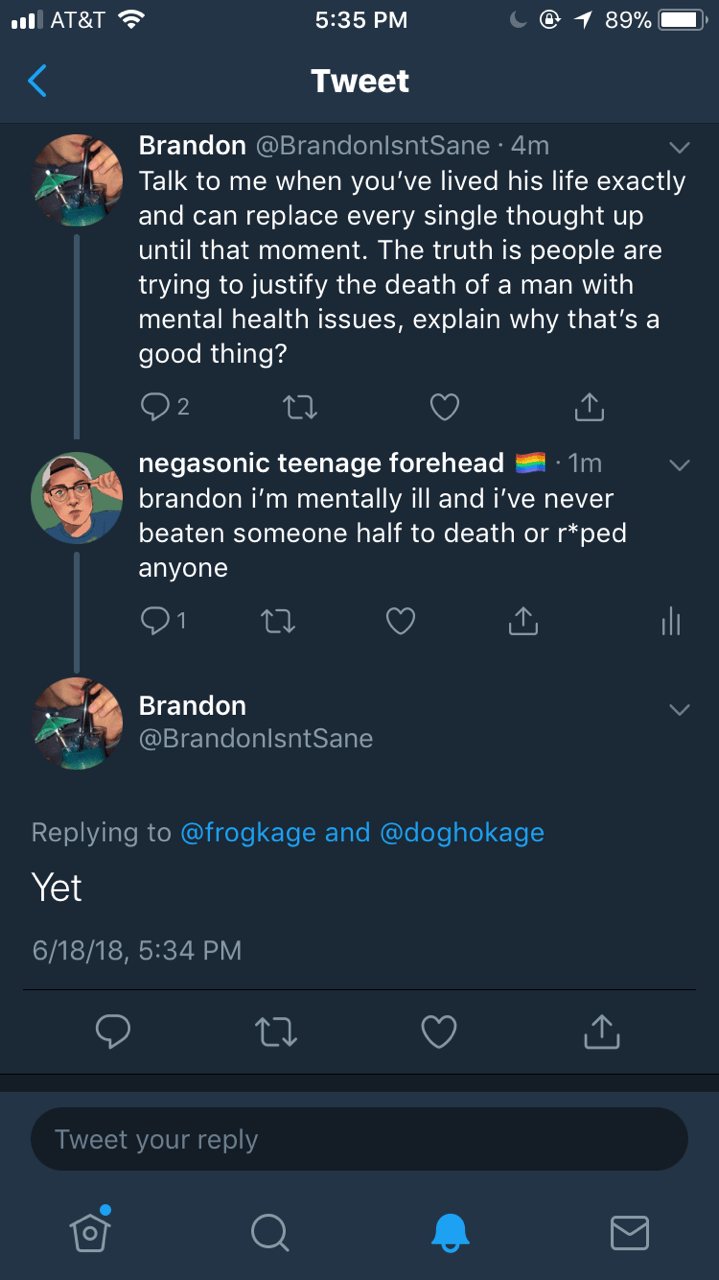Tap the "Tweet your reply" field
The height and width of the screenshot is (1280, 719).
tap(359, 1139)
